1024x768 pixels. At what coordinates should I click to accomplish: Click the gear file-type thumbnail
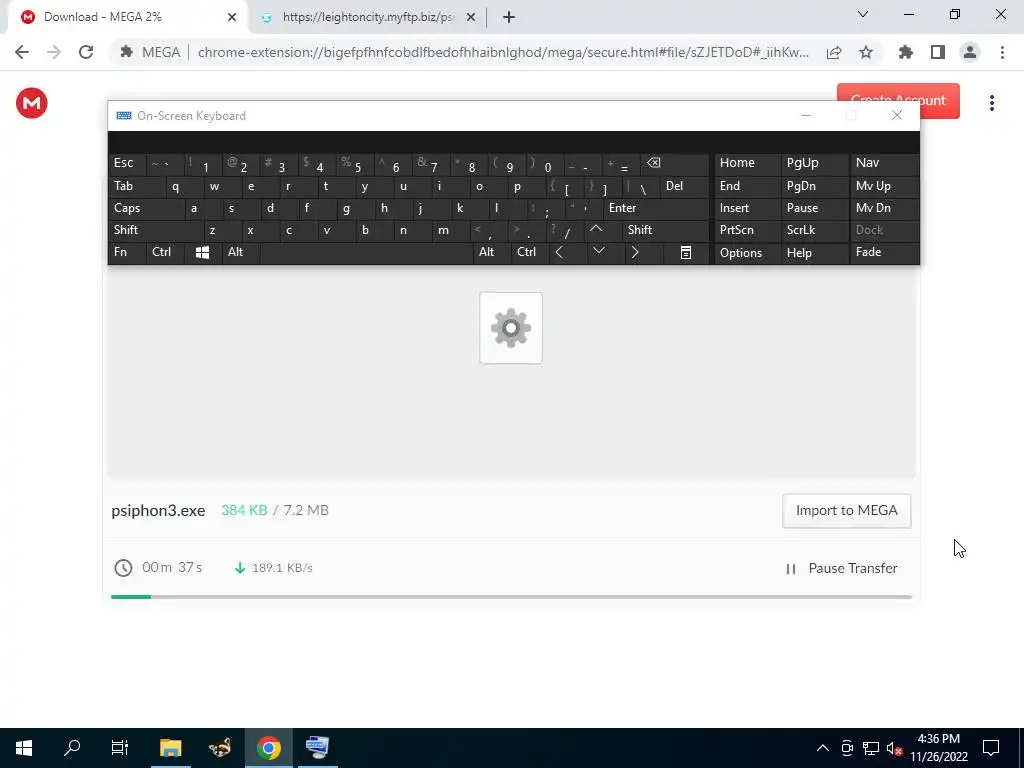click(x=511, y=328)
